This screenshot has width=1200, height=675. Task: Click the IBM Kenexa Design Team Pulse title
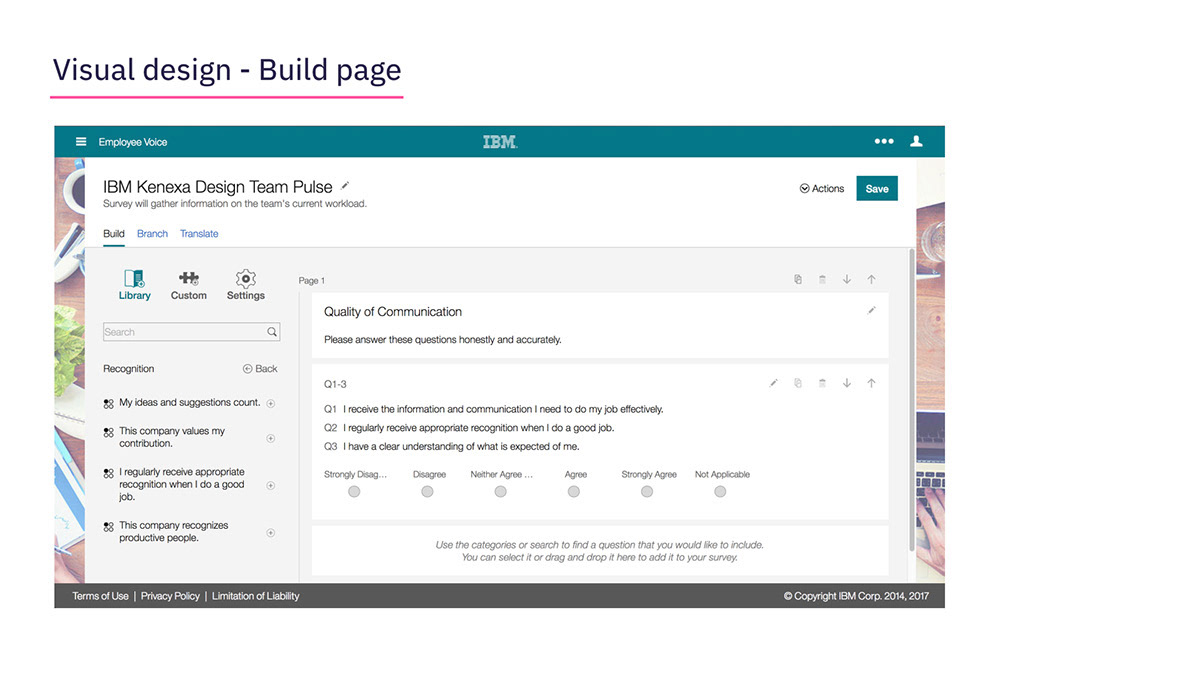point(218,187)
